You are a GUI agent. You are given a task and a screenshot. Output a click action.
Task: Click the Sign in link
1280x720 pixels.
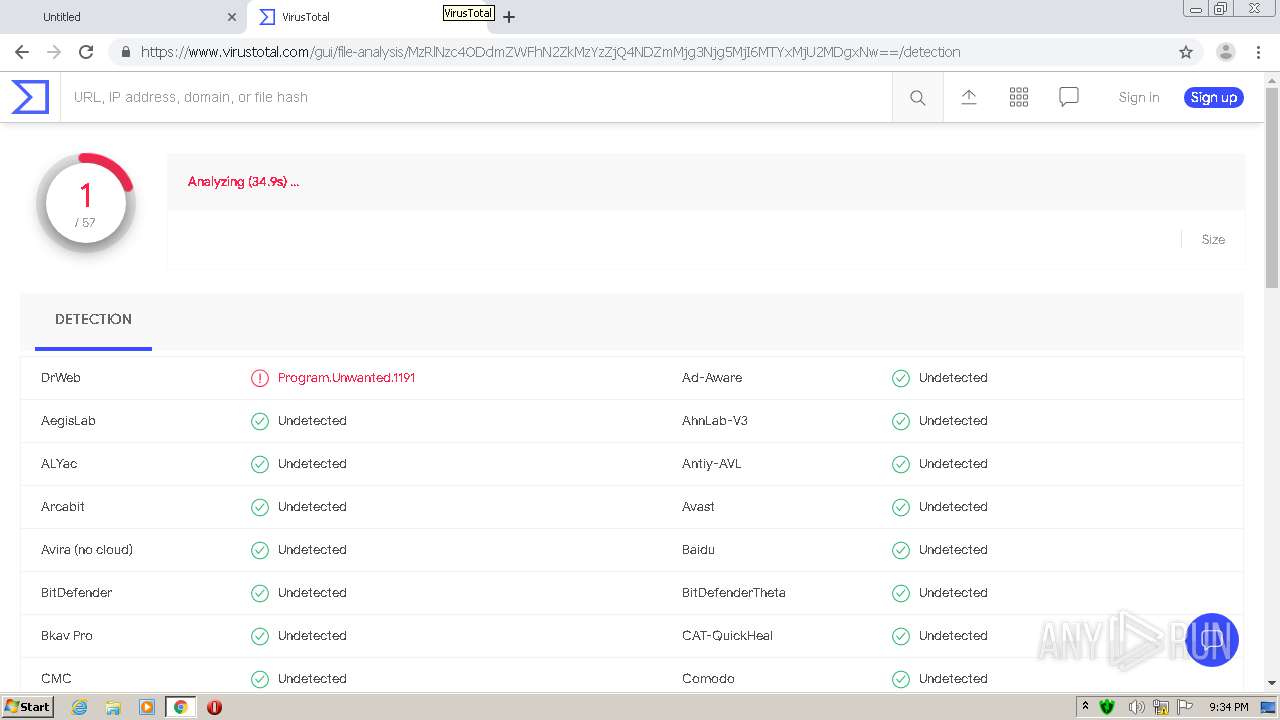(1139, 97)
